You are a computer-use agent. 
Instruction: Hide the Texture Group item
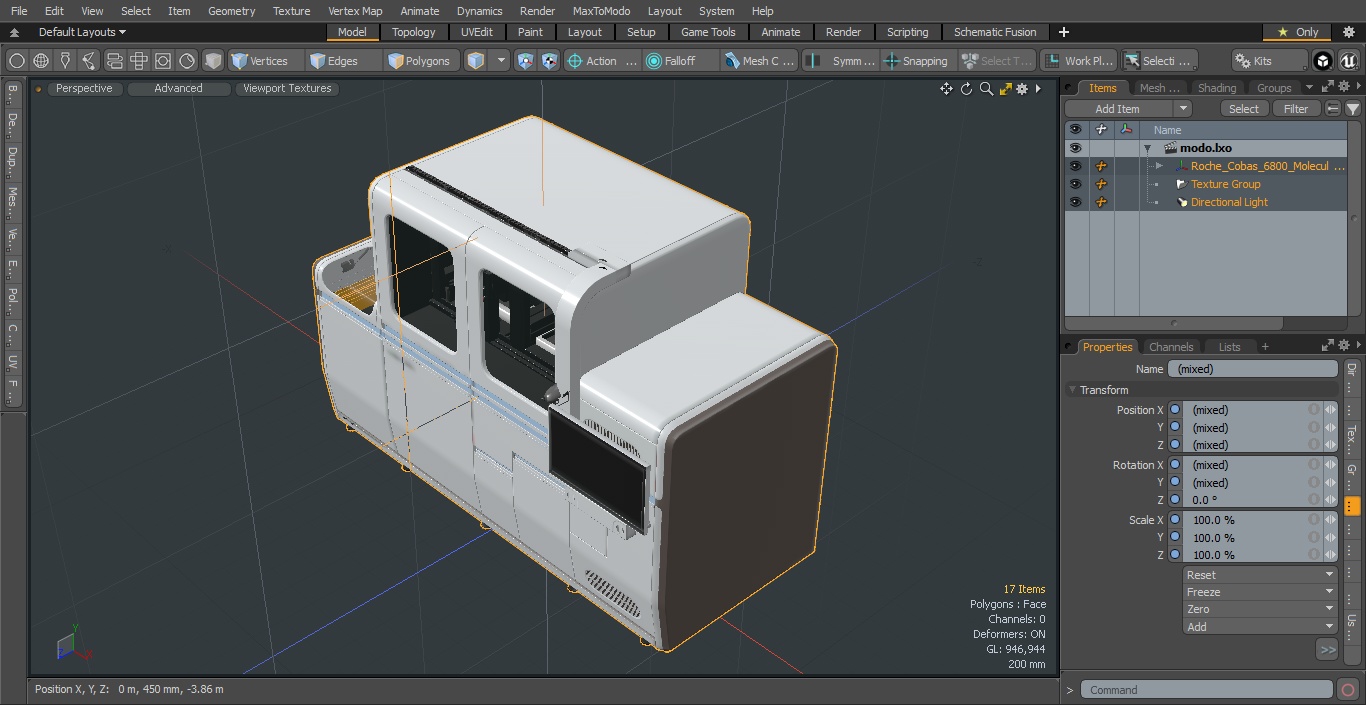[1075, 184]
